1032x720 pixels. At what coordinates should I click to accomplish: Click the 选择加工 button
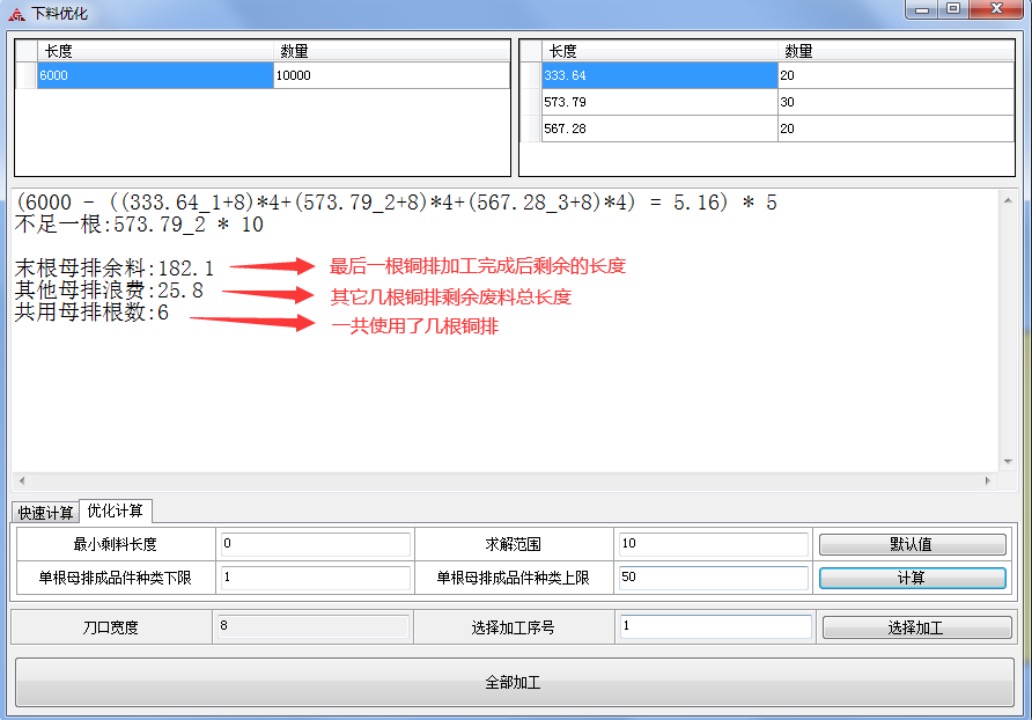pos(916,628)
